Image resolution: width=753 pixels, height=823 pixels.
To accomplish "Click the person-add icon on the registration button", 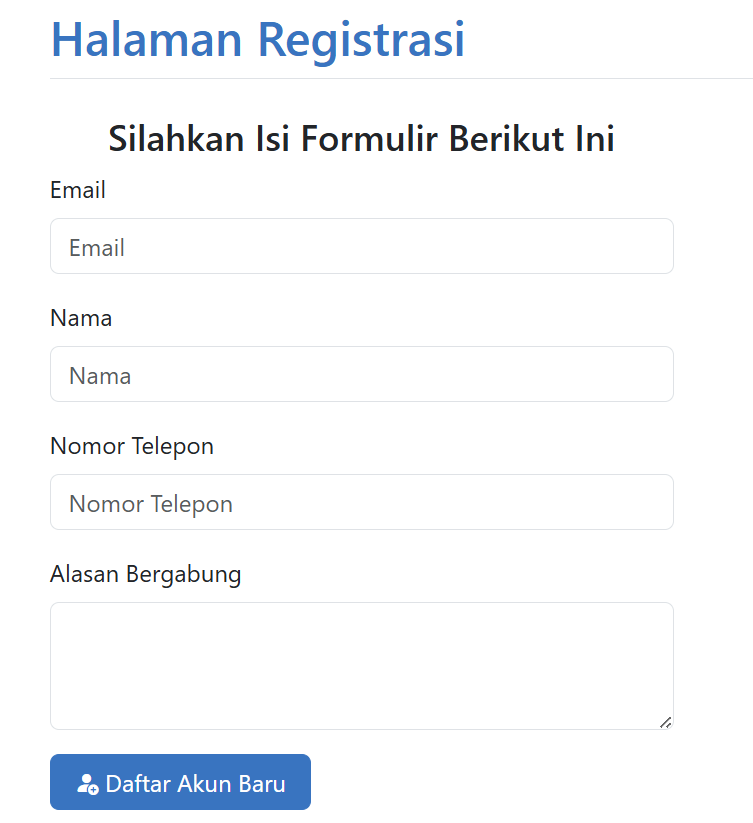I will click(88, 782).
